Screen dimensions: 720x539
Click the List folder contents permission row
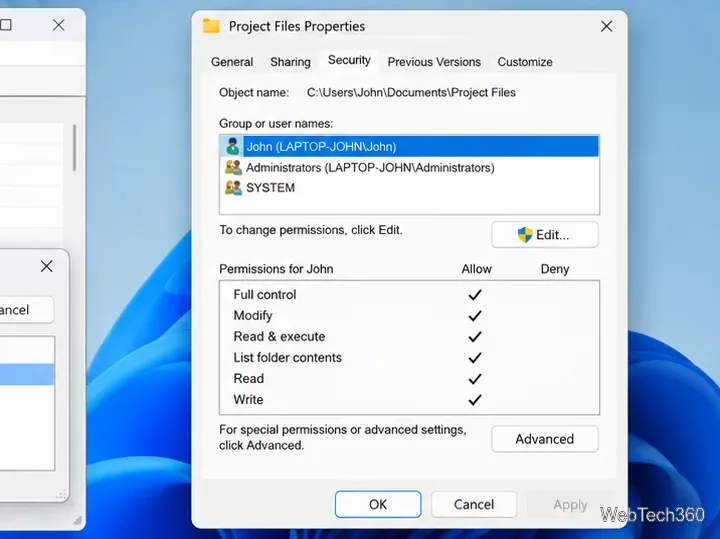[409, 358]
